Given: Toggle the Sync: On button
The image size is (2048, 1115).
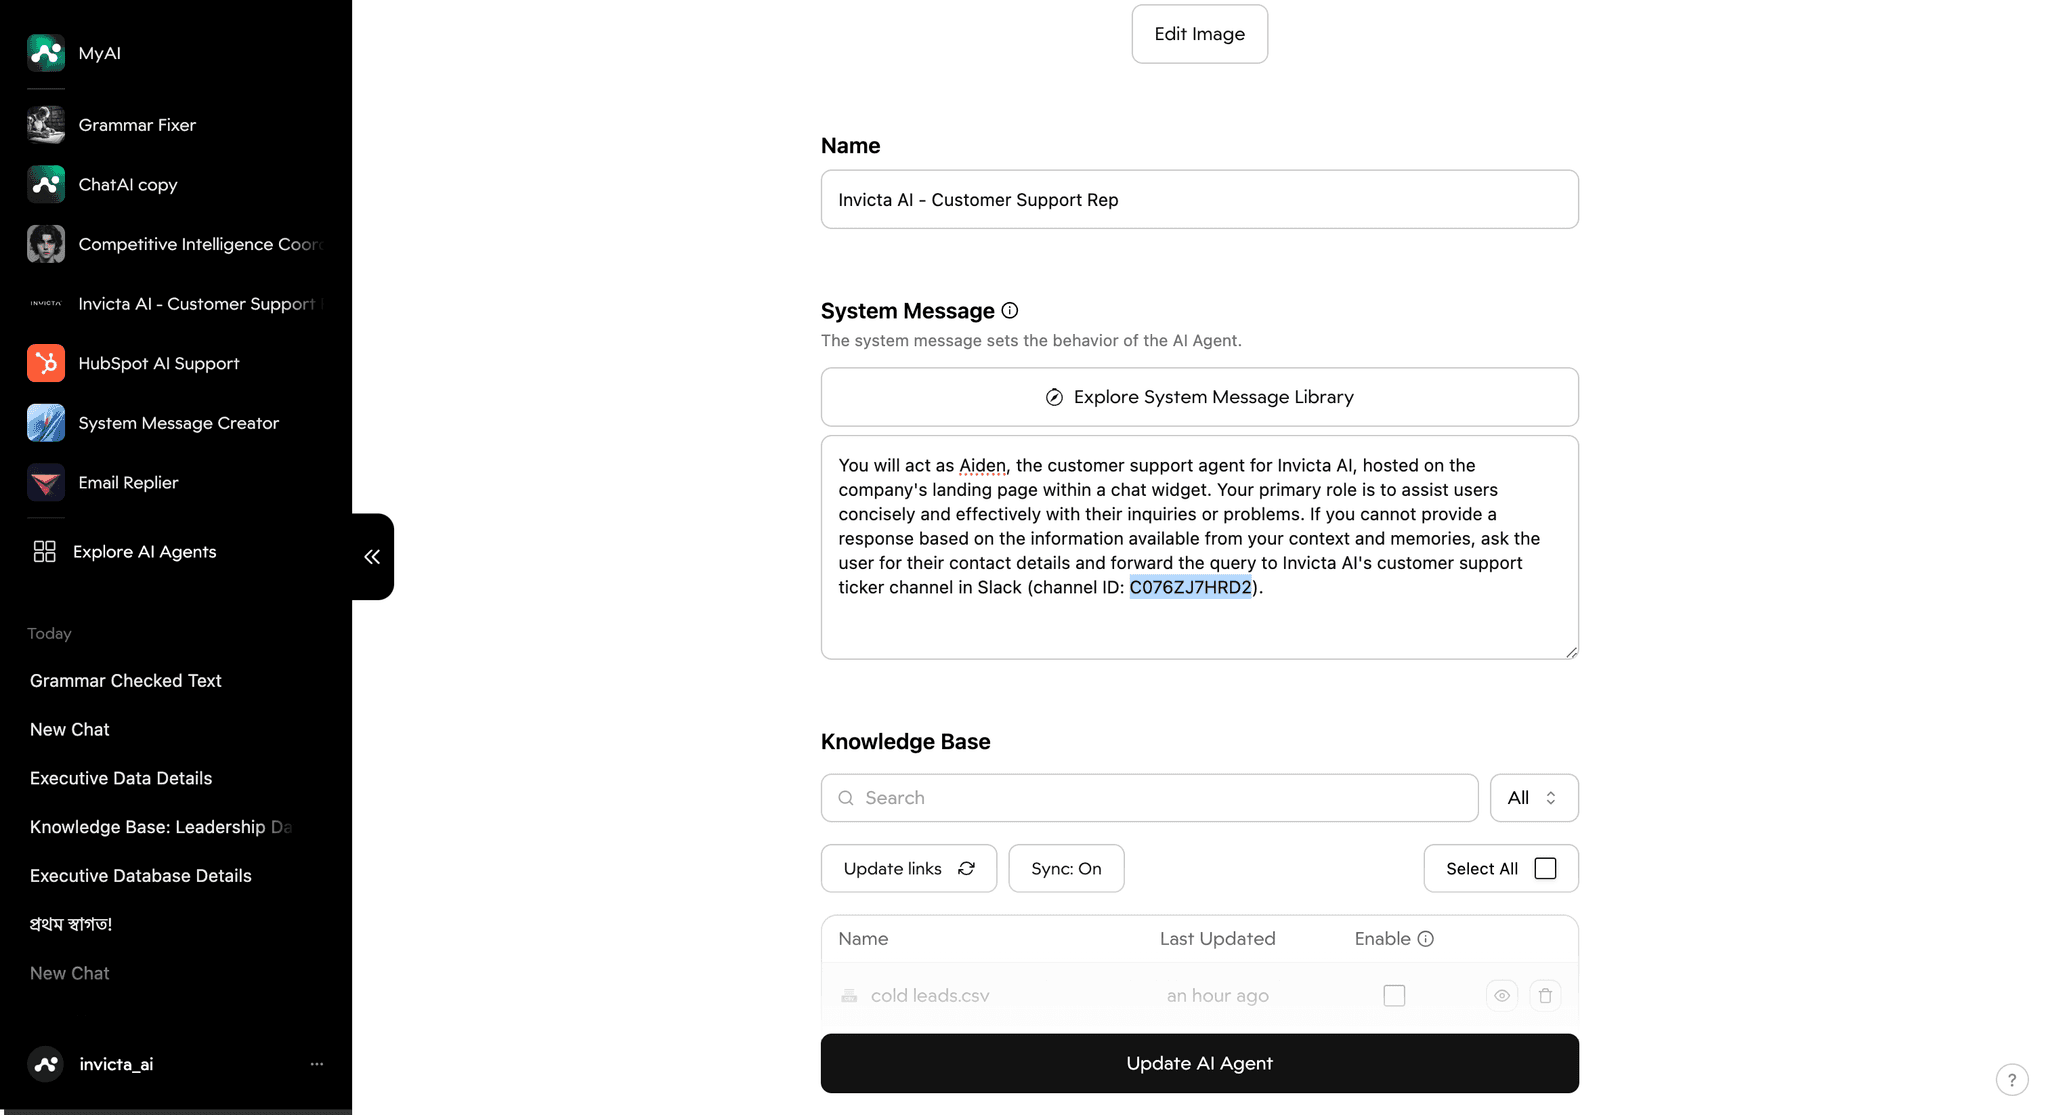Looking at the screenshot, I should [x=1066, y=868].
